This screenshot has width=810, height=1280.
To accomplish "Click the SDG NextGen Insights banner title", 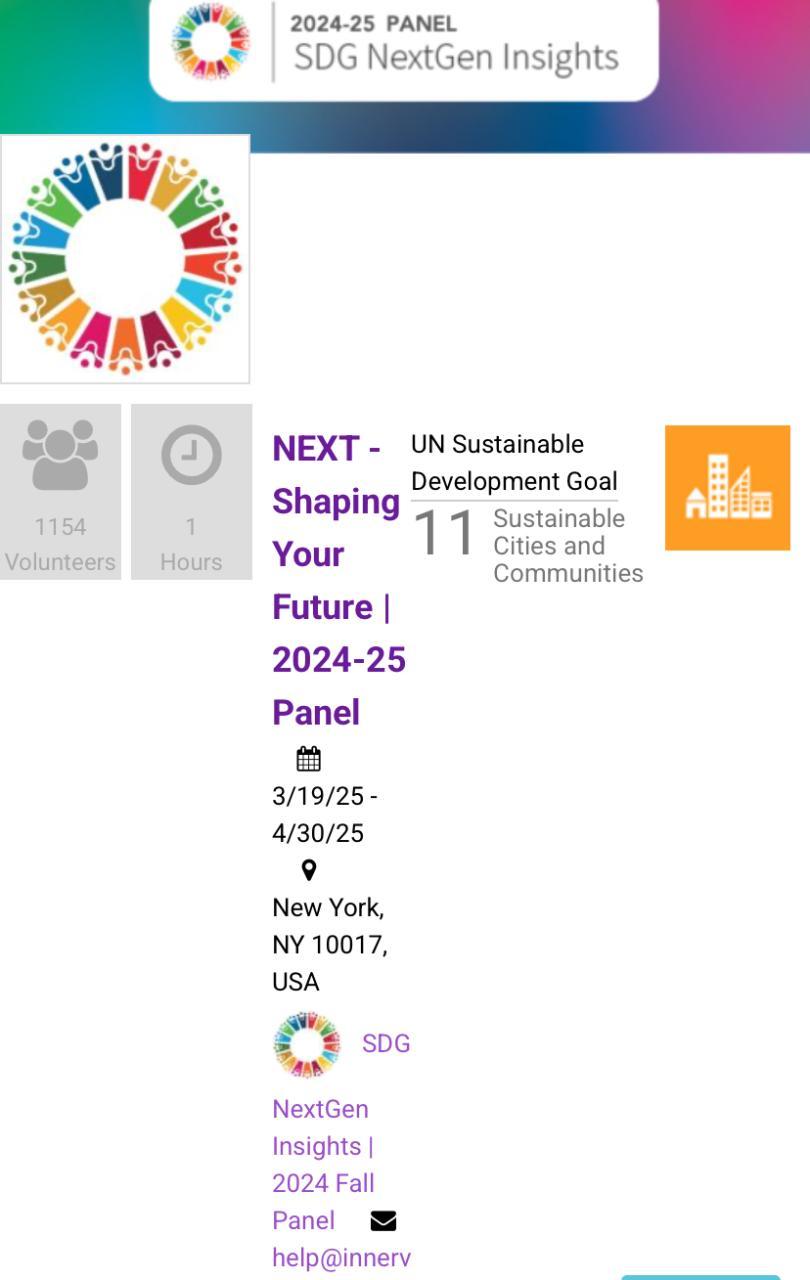I will click(x=456, y=57).
